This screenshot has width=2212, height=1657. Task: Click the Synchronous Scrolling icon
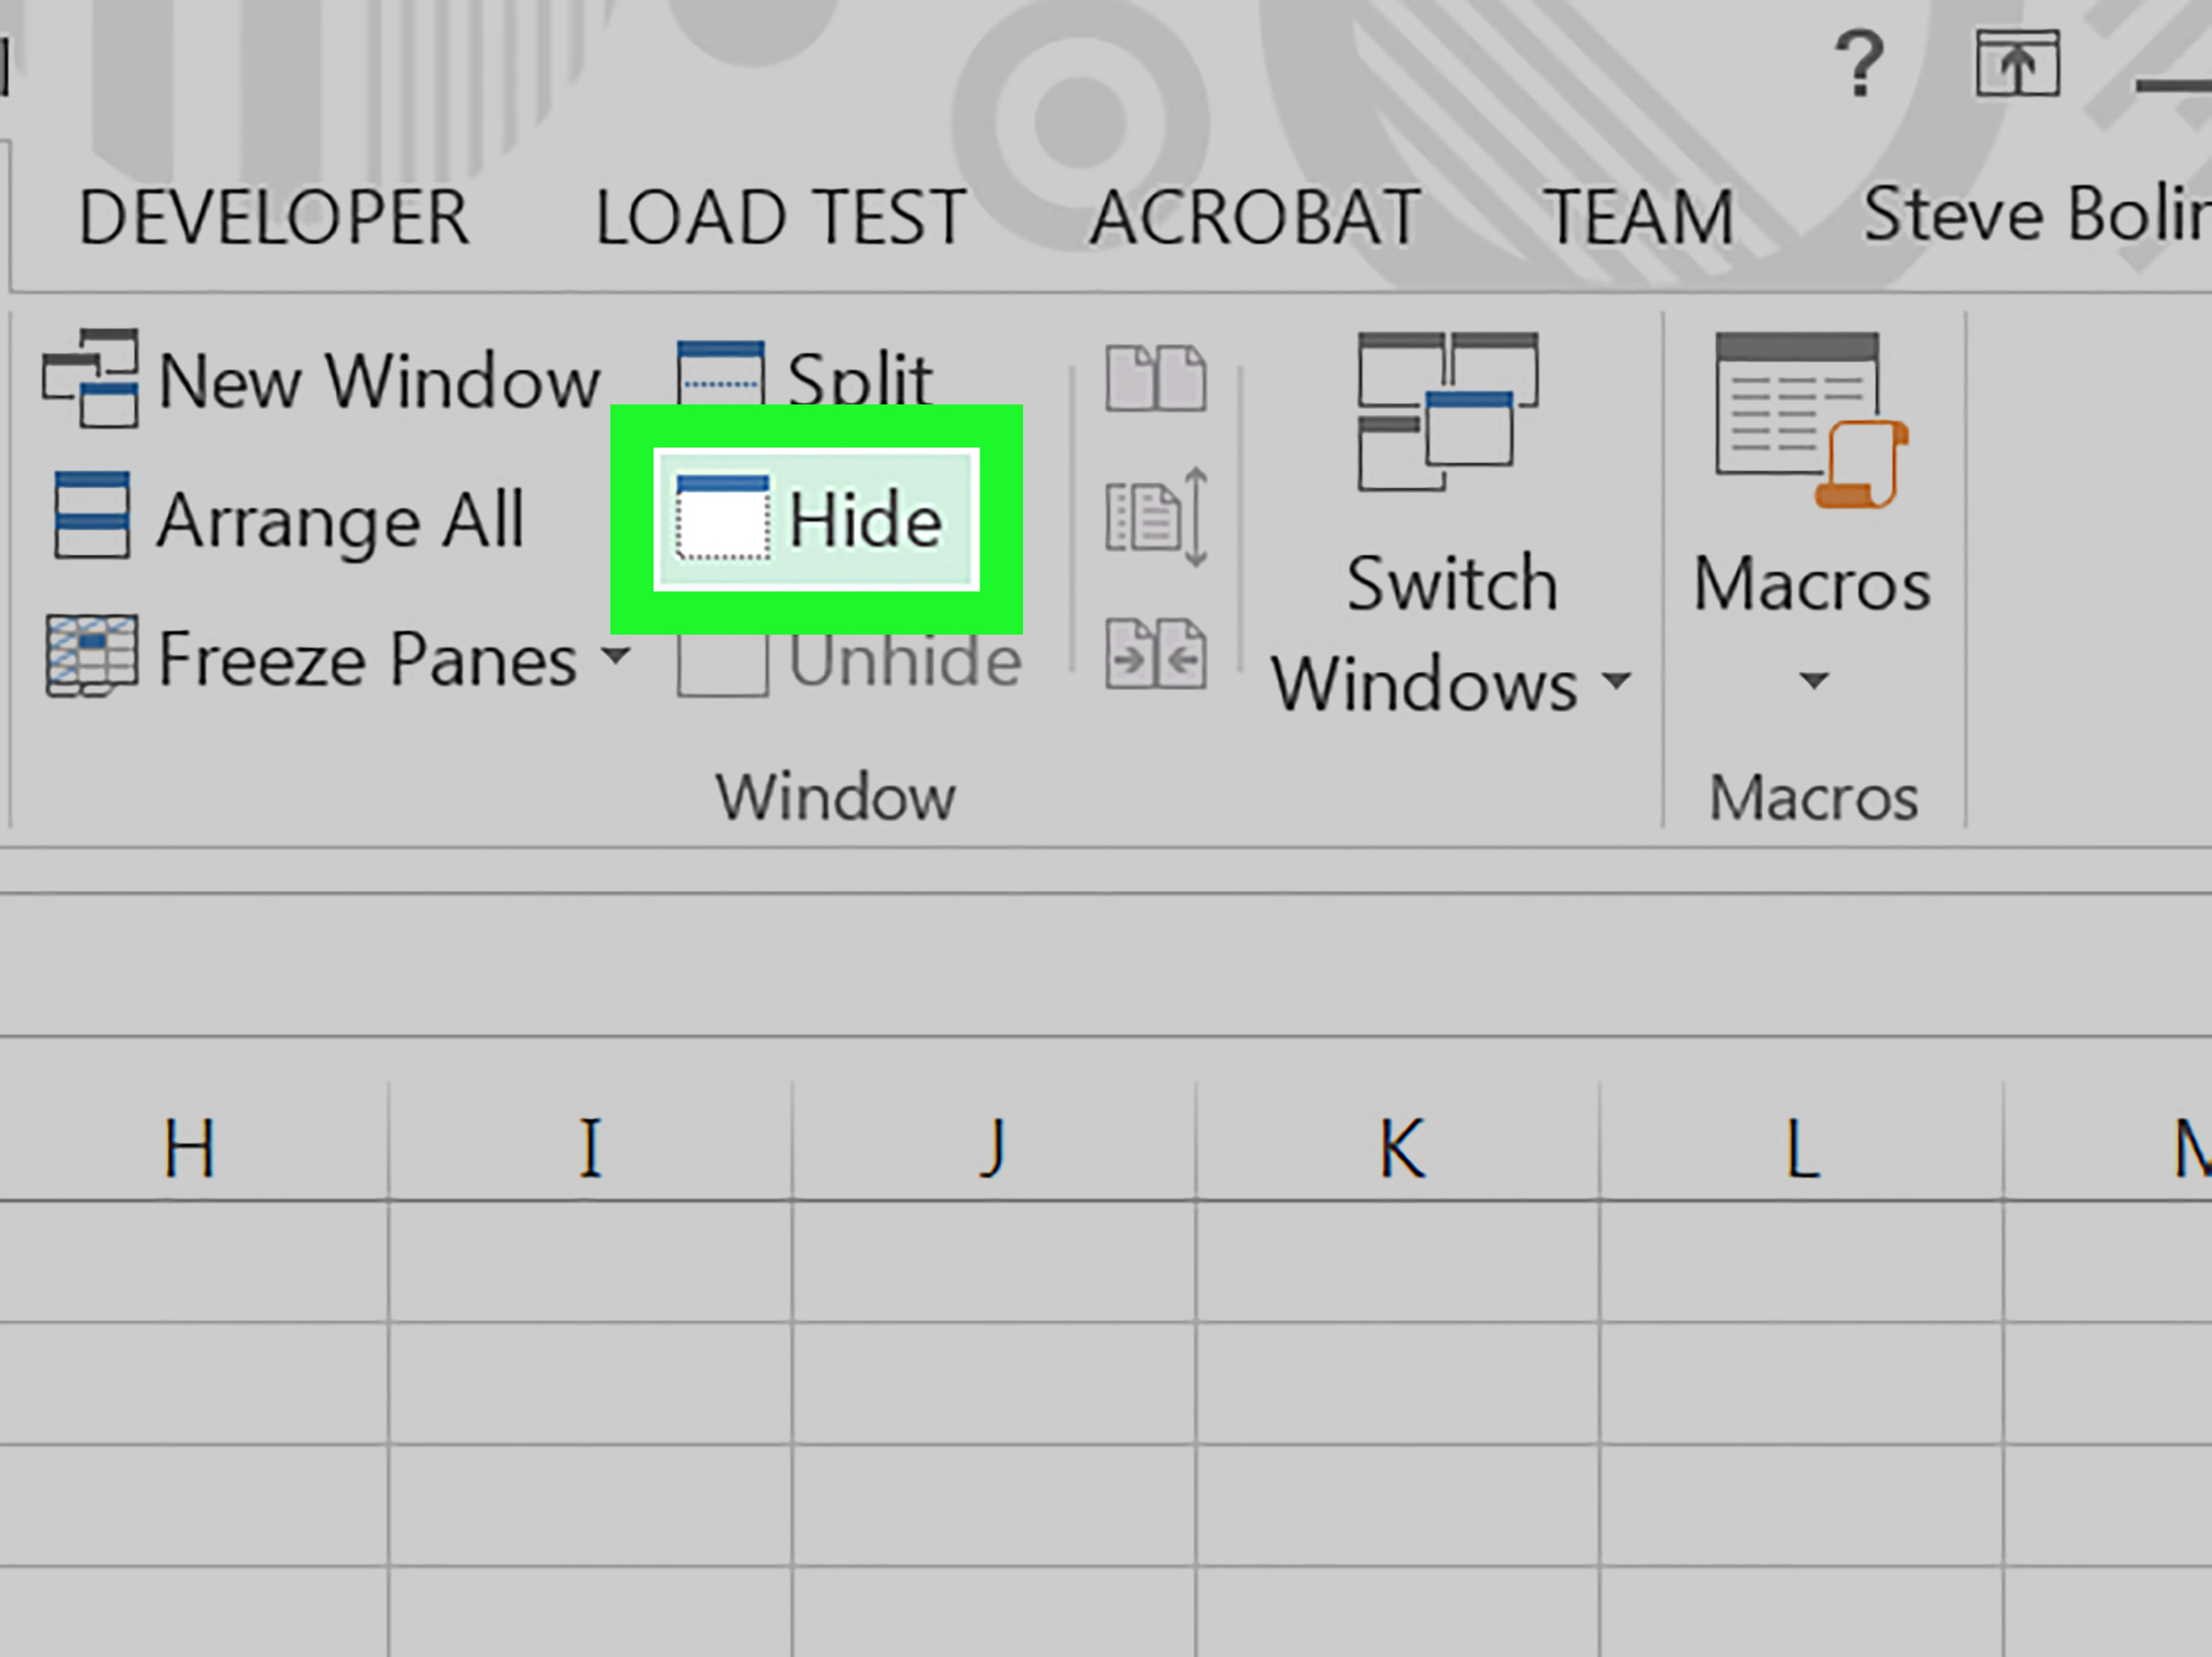click(1157, 517)
